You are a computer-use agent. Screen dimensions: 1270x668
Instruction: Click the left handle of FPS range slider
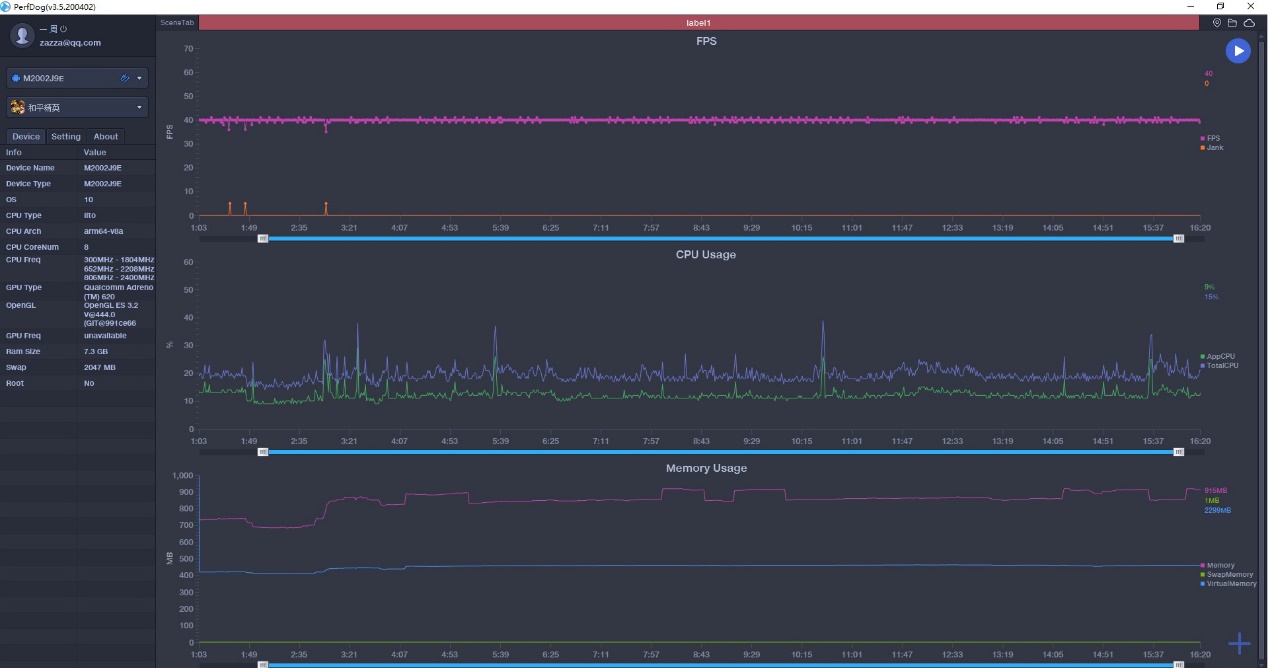(x=263, y=238)
